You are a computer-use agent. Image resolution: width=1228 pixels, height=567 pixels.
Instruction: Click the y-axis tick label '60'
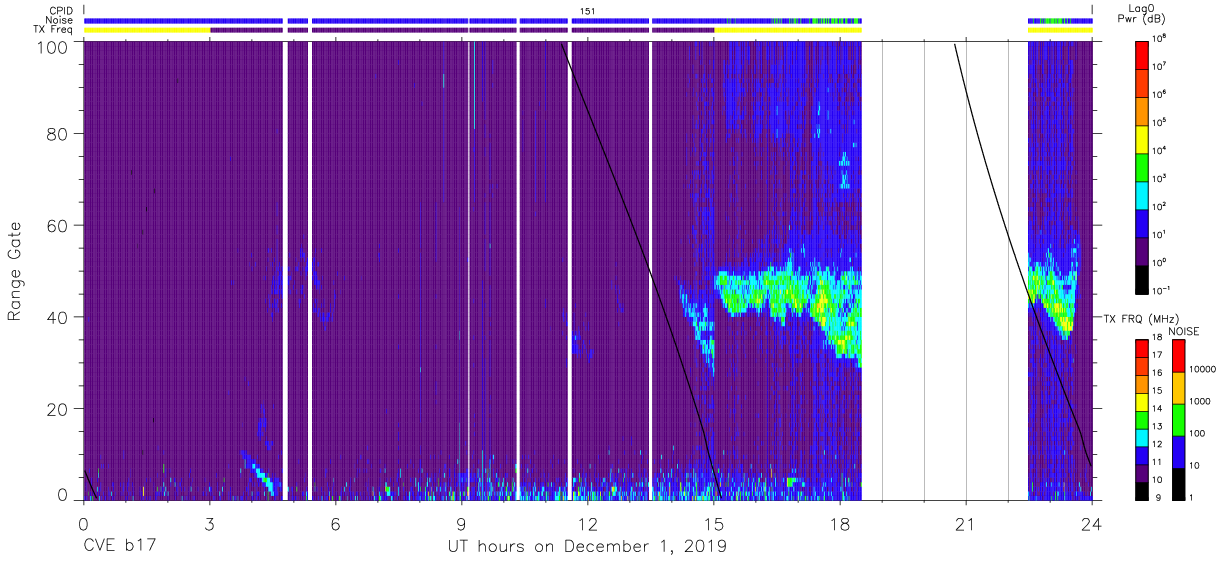[57, 225]
